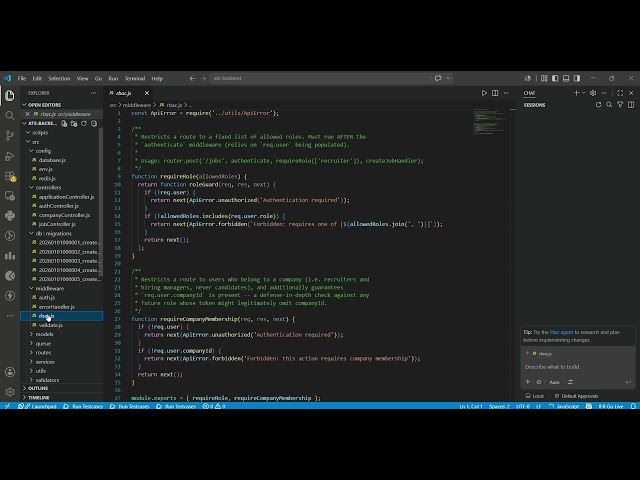Create new file in ATS-BACKEND explorer
The height and width of the screenshot is (480, 640).
pos(64,123)
